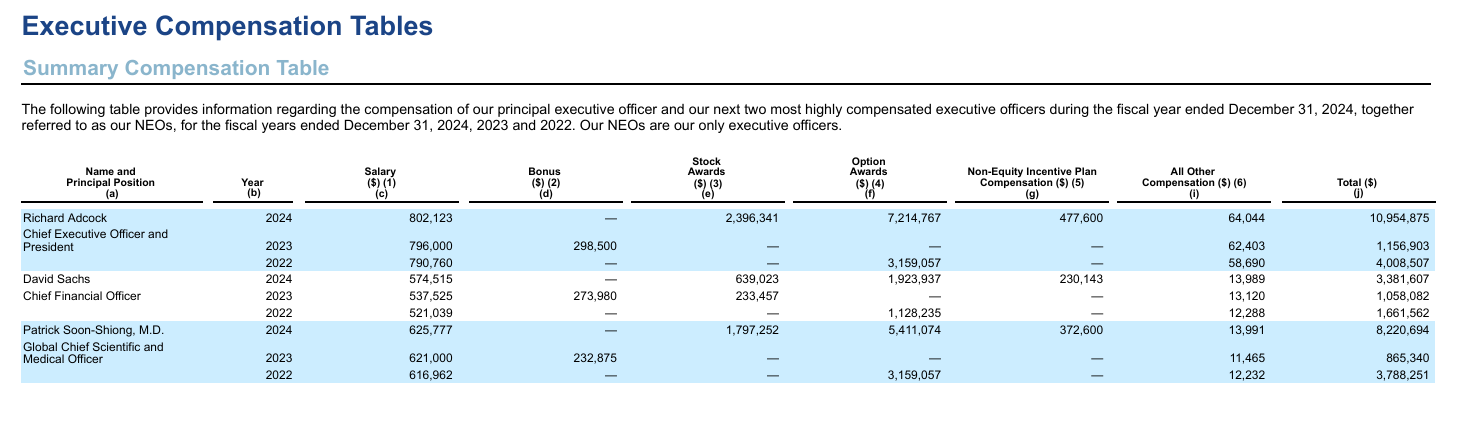Select the 'Stock Awards ($) (3)' column header
Image resolution: width=1467 pixels, height=424 pixels.
(x=707, y=177)
